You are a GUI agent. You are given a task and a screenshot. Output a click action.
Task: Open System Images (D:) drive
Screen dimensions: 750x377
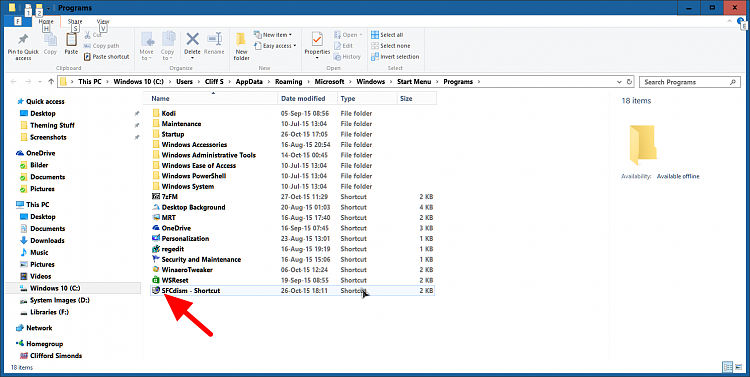tap(59, 300)
